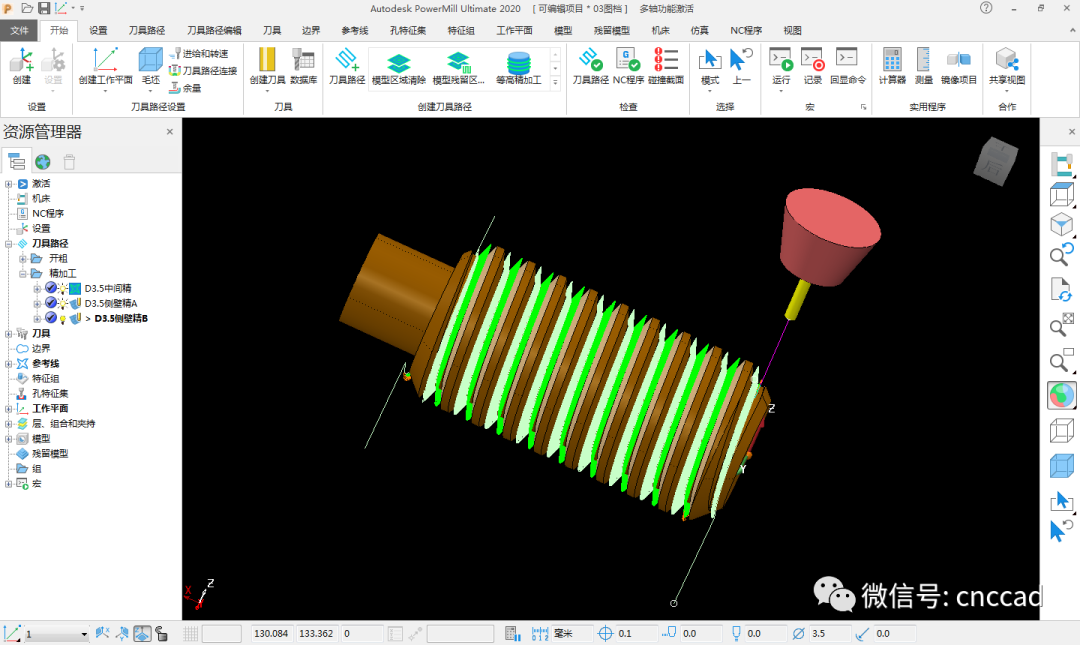Click the 刀具路径 strategy icon in 创建刀具路径 group
Viewport: 1080px width, 645px height.
[346, 66]
